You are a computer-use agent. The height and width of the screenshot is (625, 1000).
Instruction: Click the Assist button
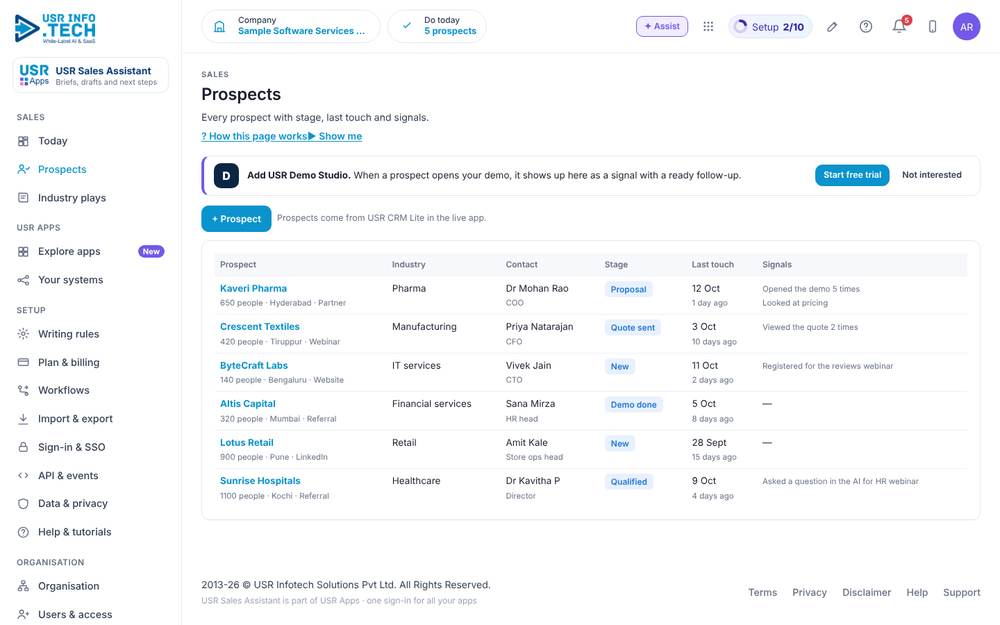662,26
